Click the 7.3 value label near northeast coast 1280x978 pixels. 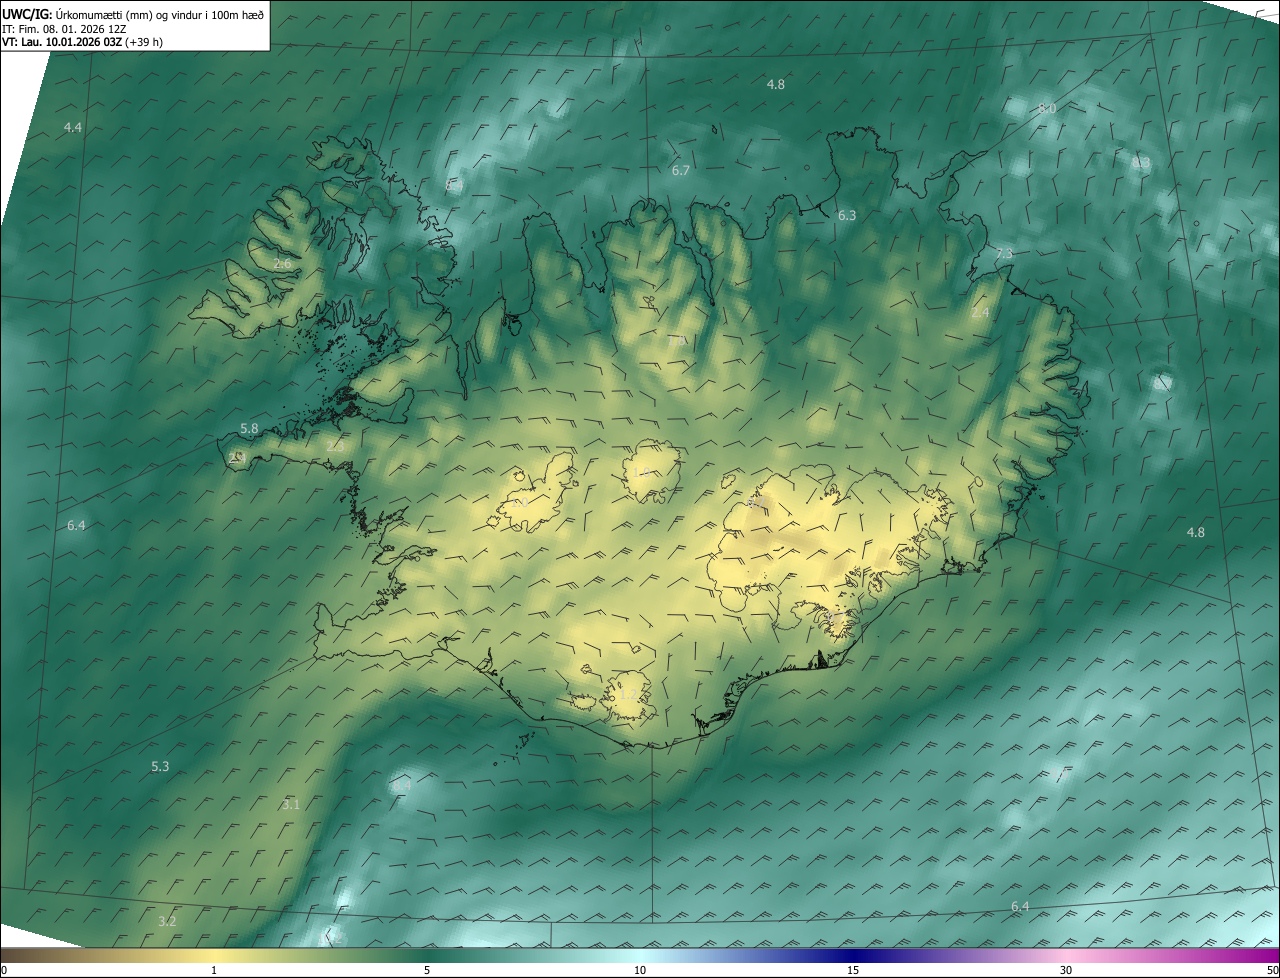point(1004,254)
